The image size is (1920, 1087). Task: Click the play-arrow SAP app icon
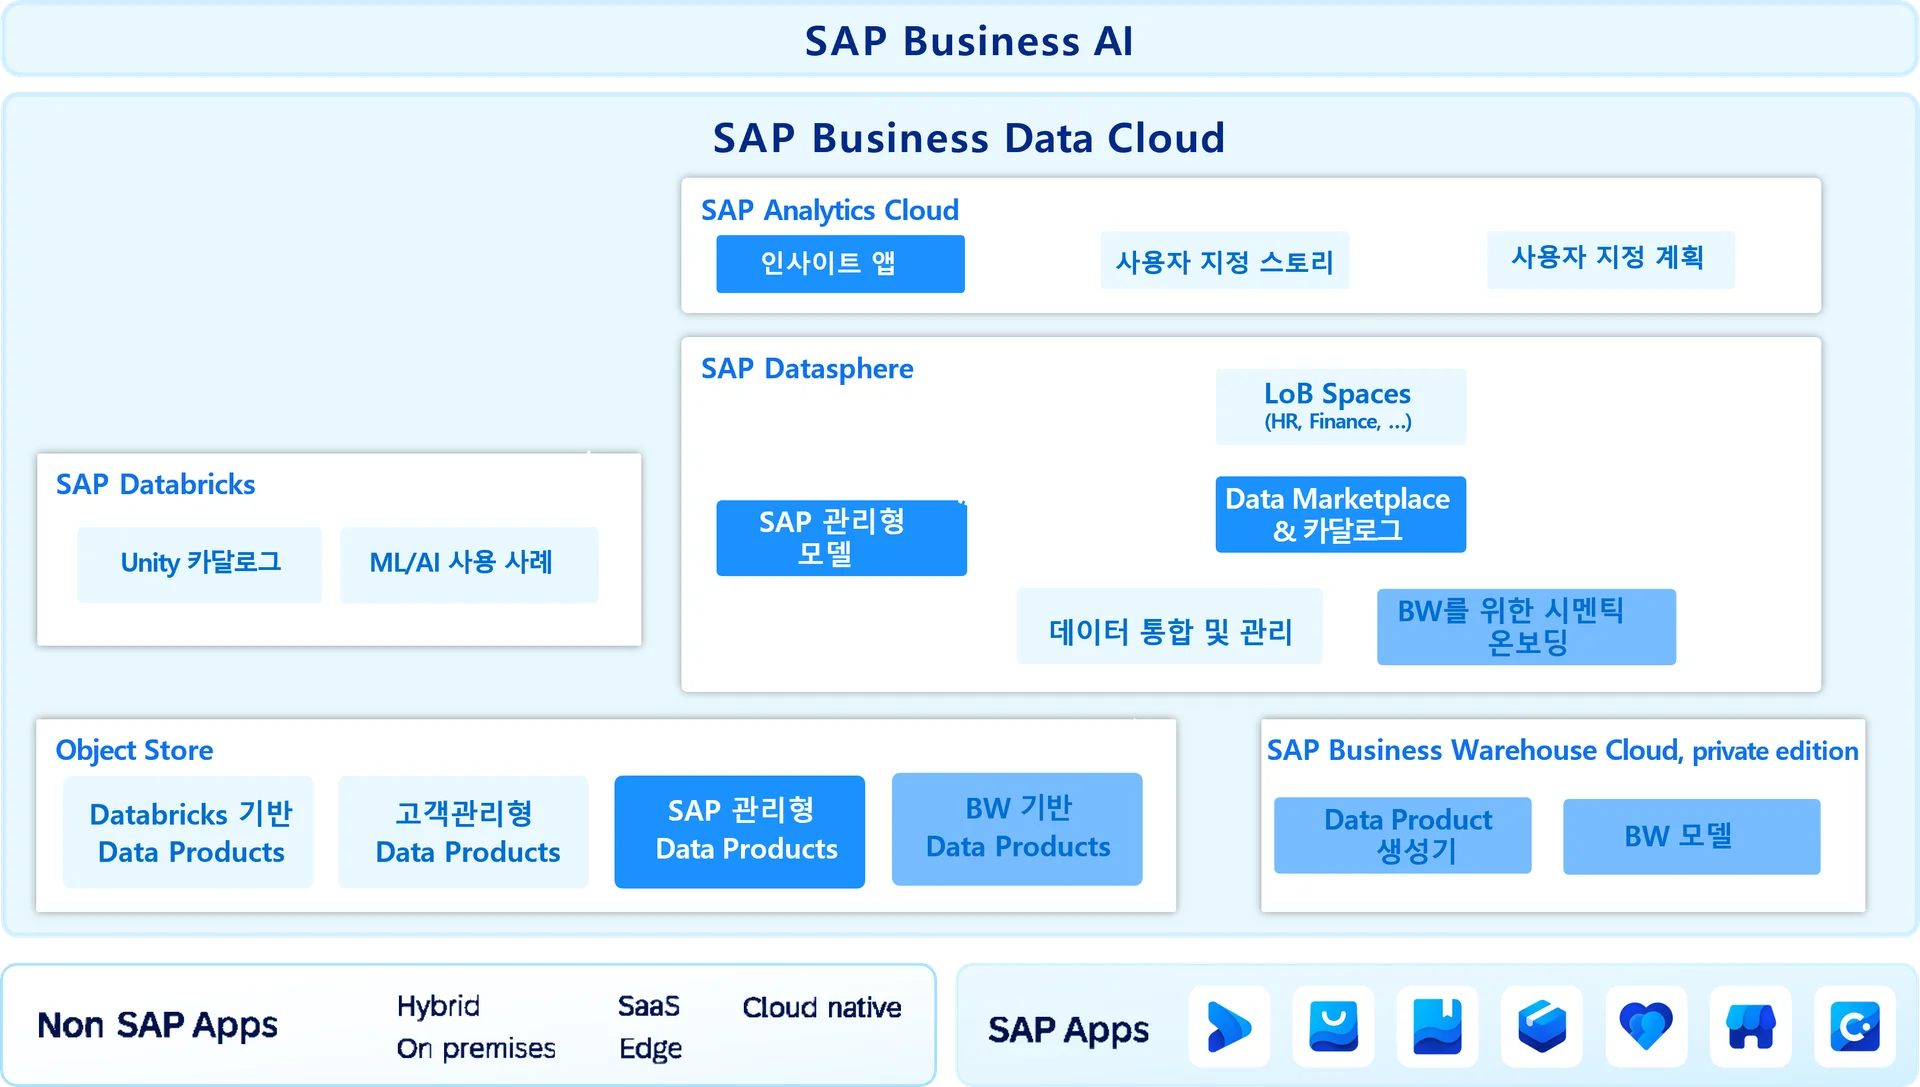1229,1027
